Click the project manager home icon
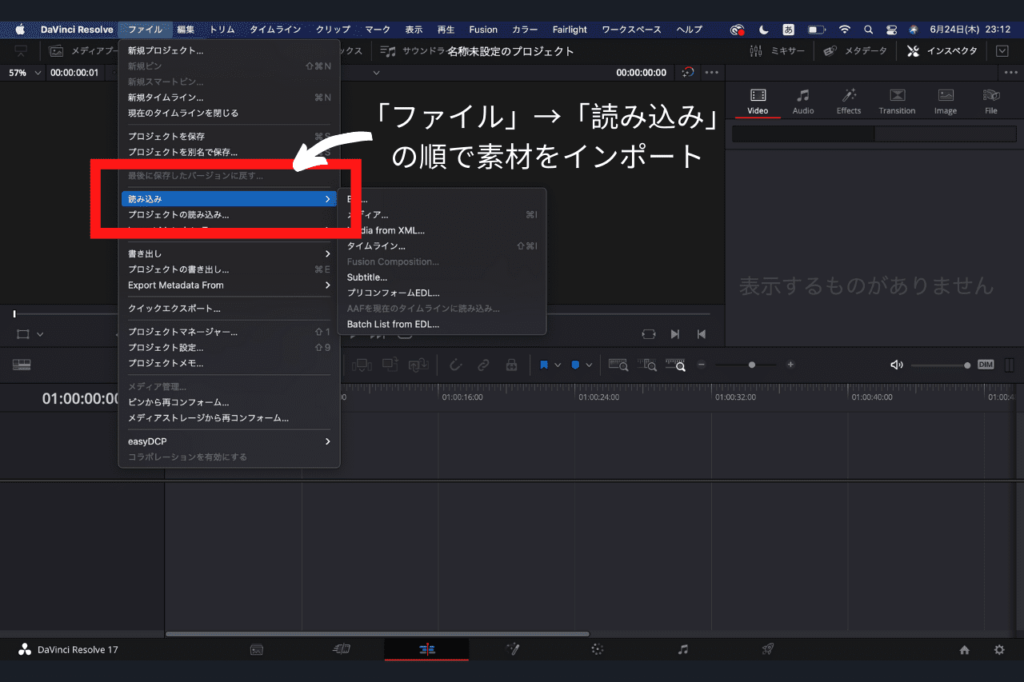This screenshot has height=682, width=1024. pyautogui.click(x=964, y=650)
